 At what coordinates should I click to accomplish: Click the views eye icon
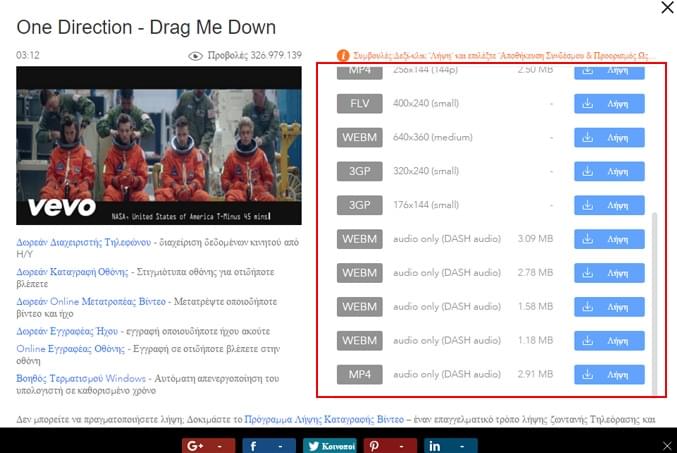pyautogui.click(x=196, y=55)
